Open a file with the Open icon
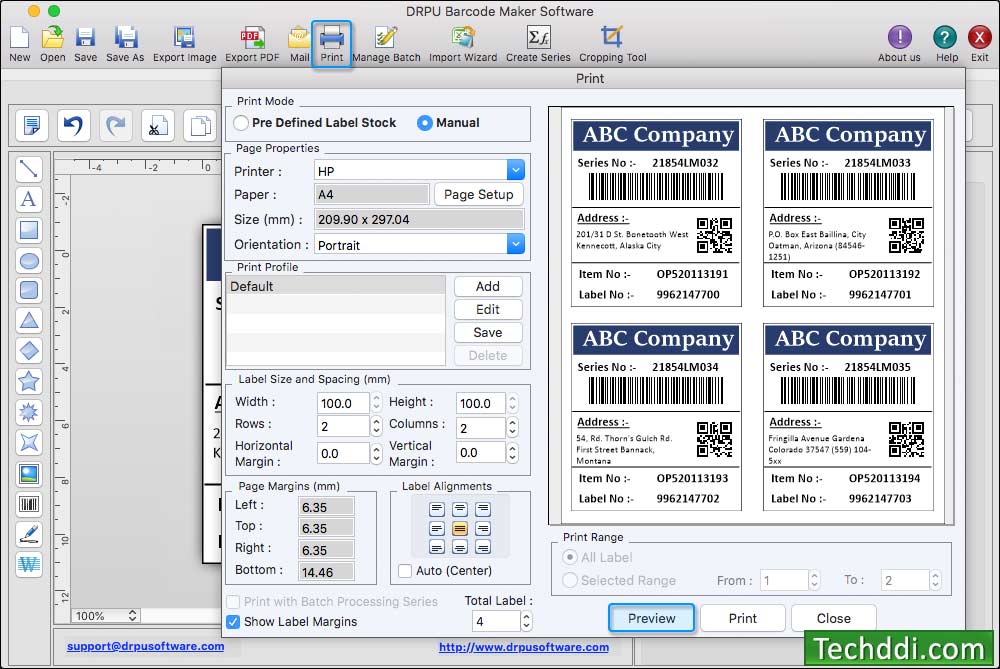Screen dimensions: 1000x669 52,43
